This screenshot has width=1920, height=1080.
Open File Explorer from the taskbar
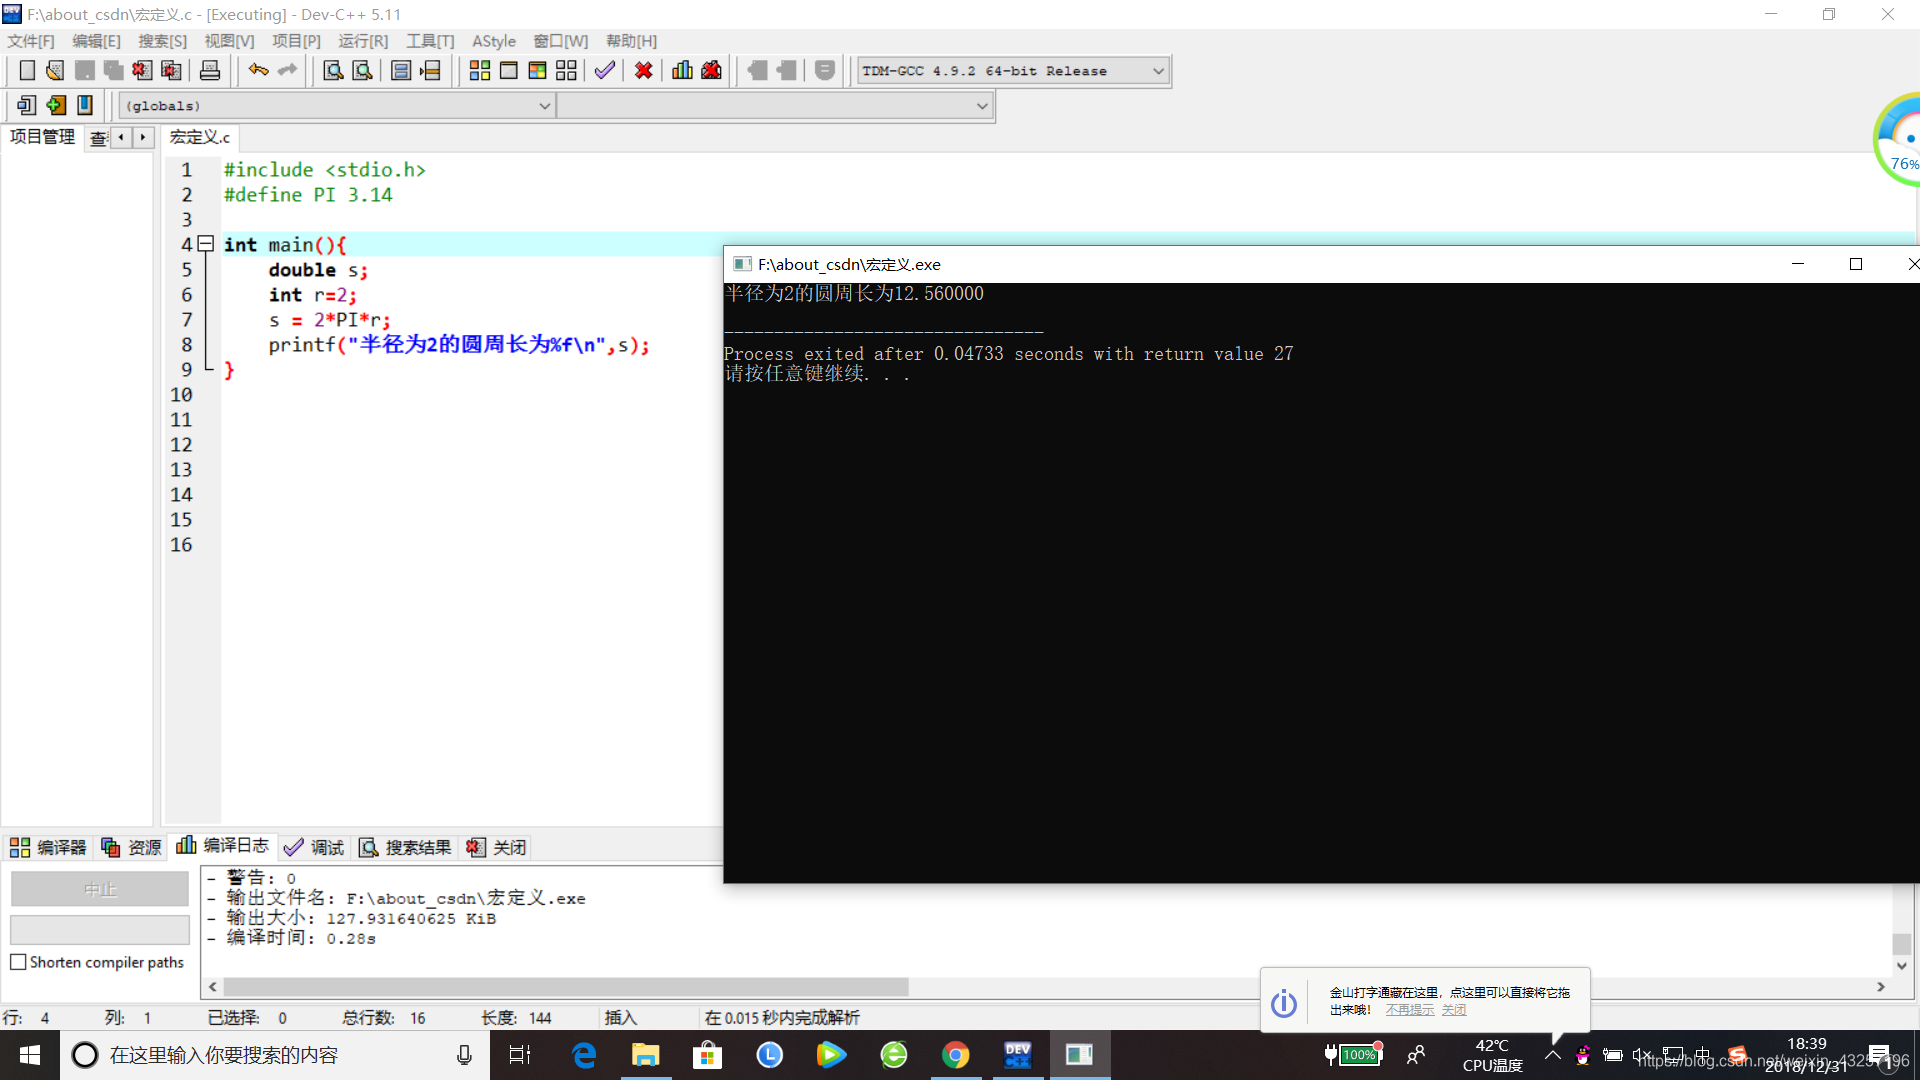(645, 1055)
